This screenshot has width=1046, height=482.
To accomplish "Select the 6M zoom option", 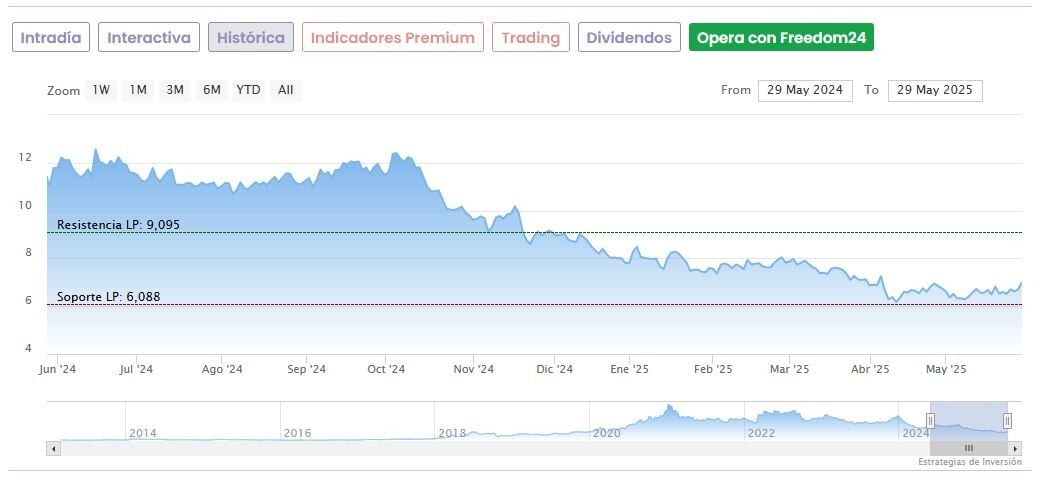I will coord(211,90).
